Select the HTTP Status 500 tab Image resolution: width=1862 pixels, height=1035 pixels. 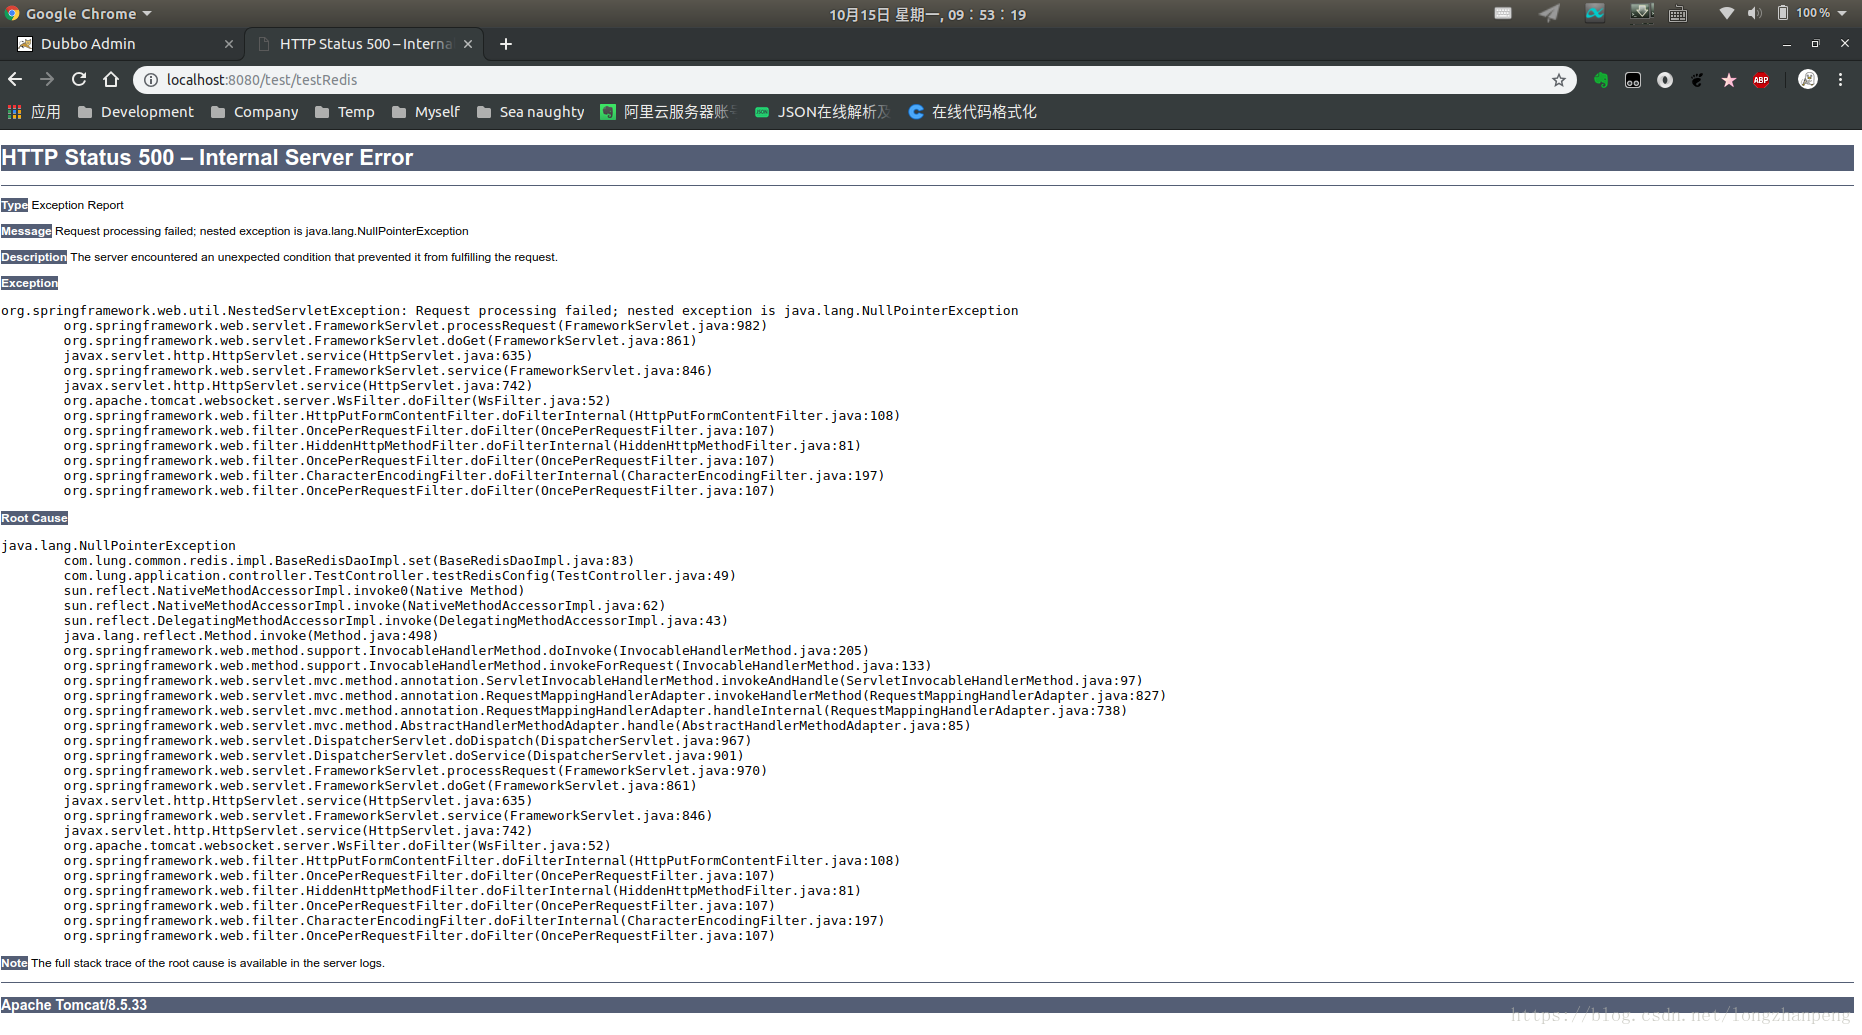(365, 44)
